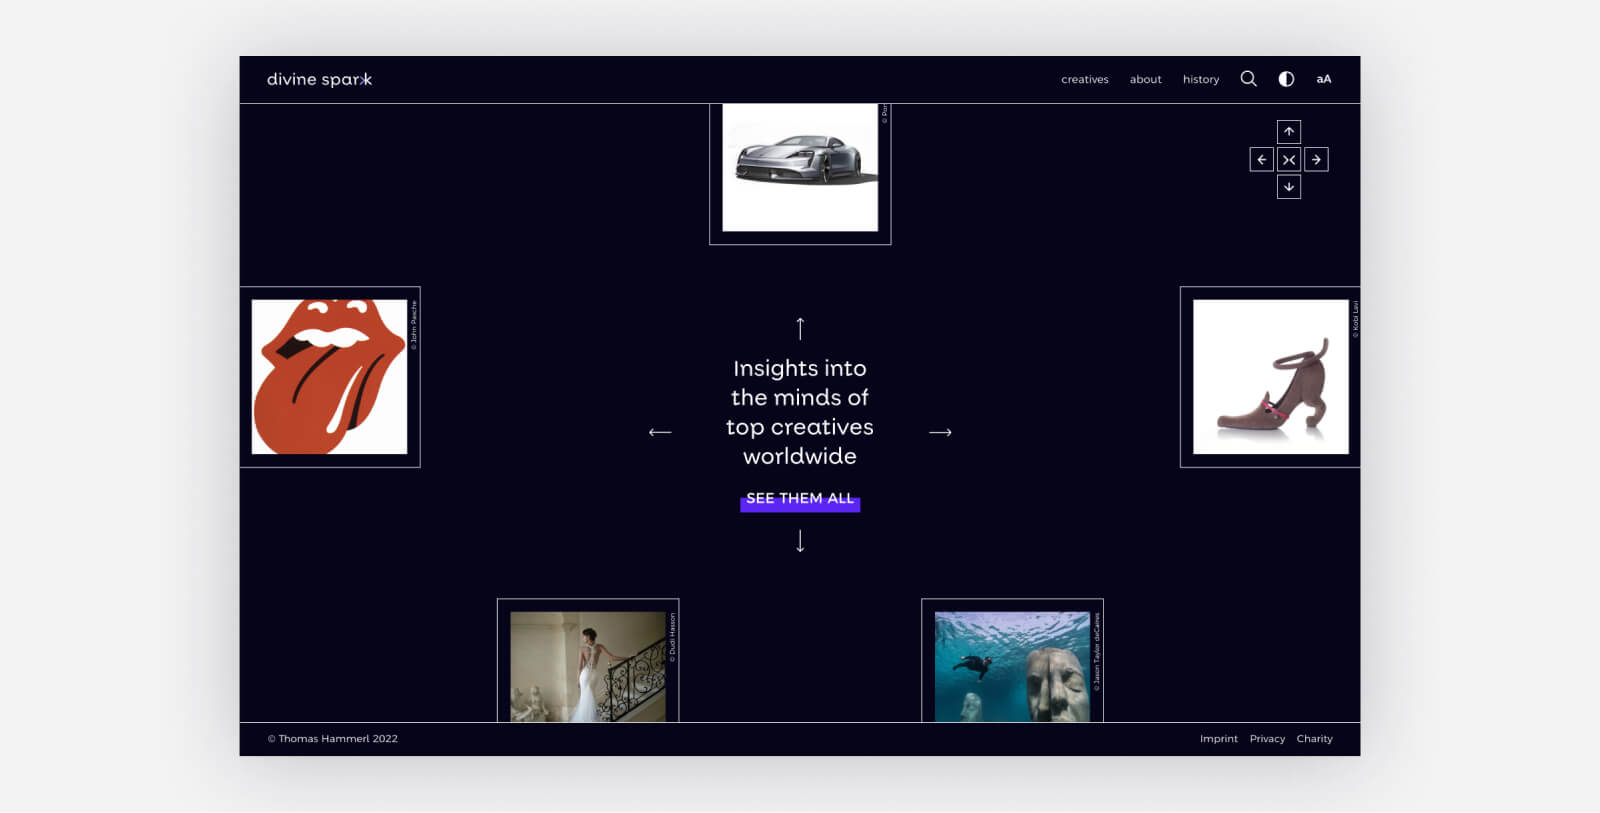Viewport: 1600px width, 813px height.
Task: Click the thin right arrow beside the headline
Action: pyautogui.click(x=940, y=432)
